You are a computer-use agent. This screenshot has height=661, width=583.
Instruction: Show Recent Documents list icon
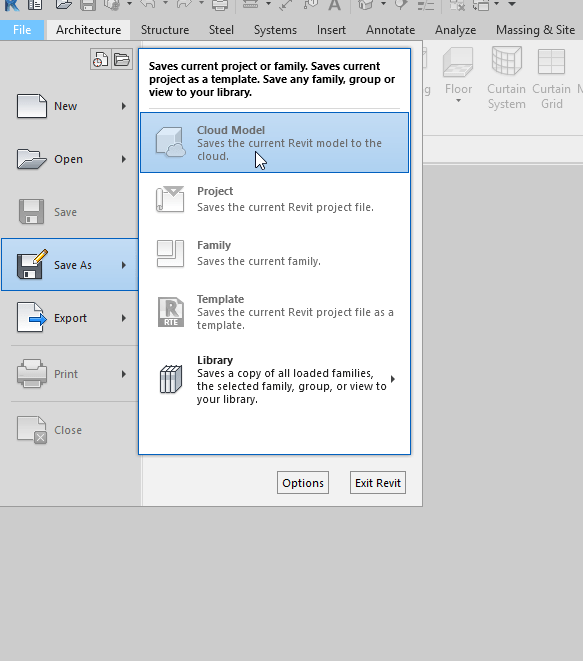click(100, 59)
